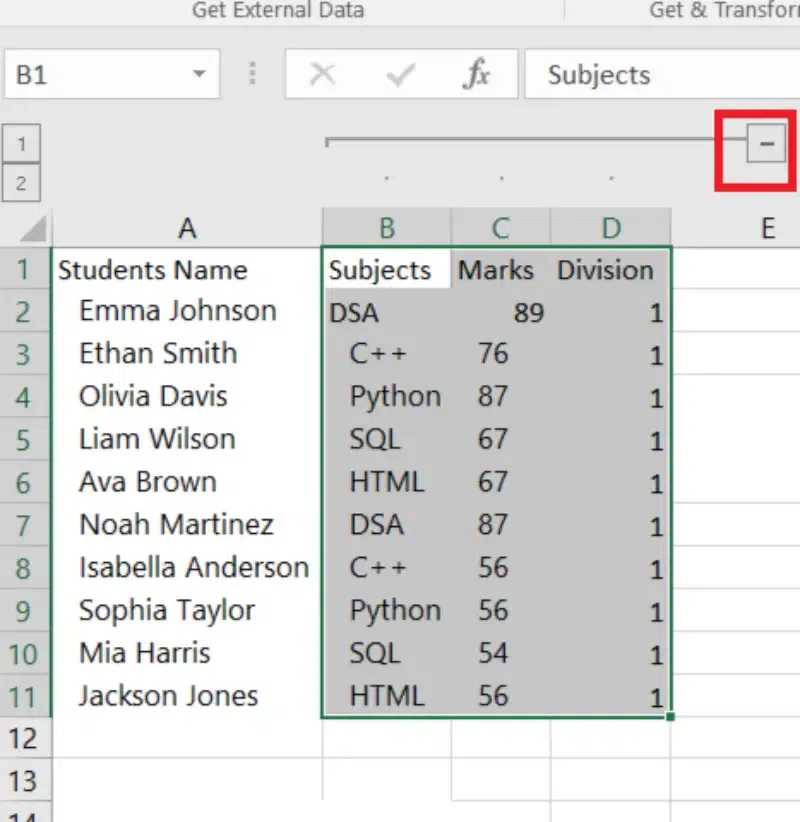Click into the formula bar showing Subjects

660,75
